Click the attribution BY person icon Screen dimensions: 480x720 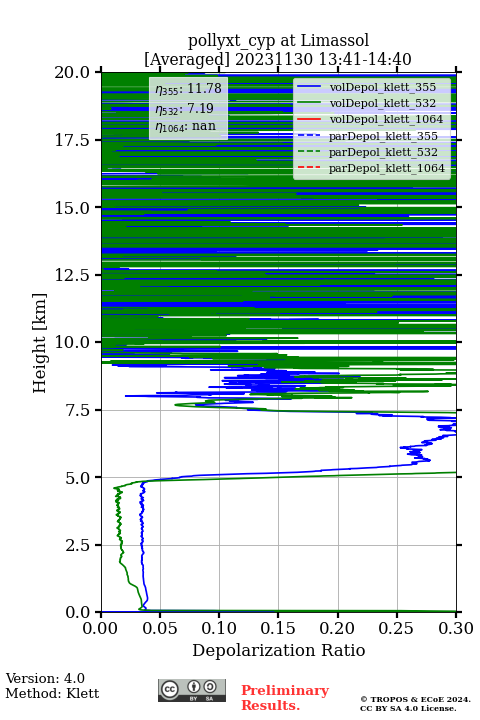(x=195, y=686)
